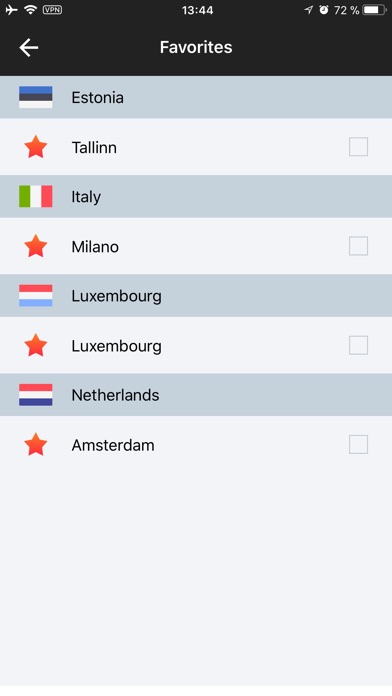Image resolution: width=392 pixels, height=696 pixels.
Task: Check the Milano checkbox
Action: (x=358, y=246)
